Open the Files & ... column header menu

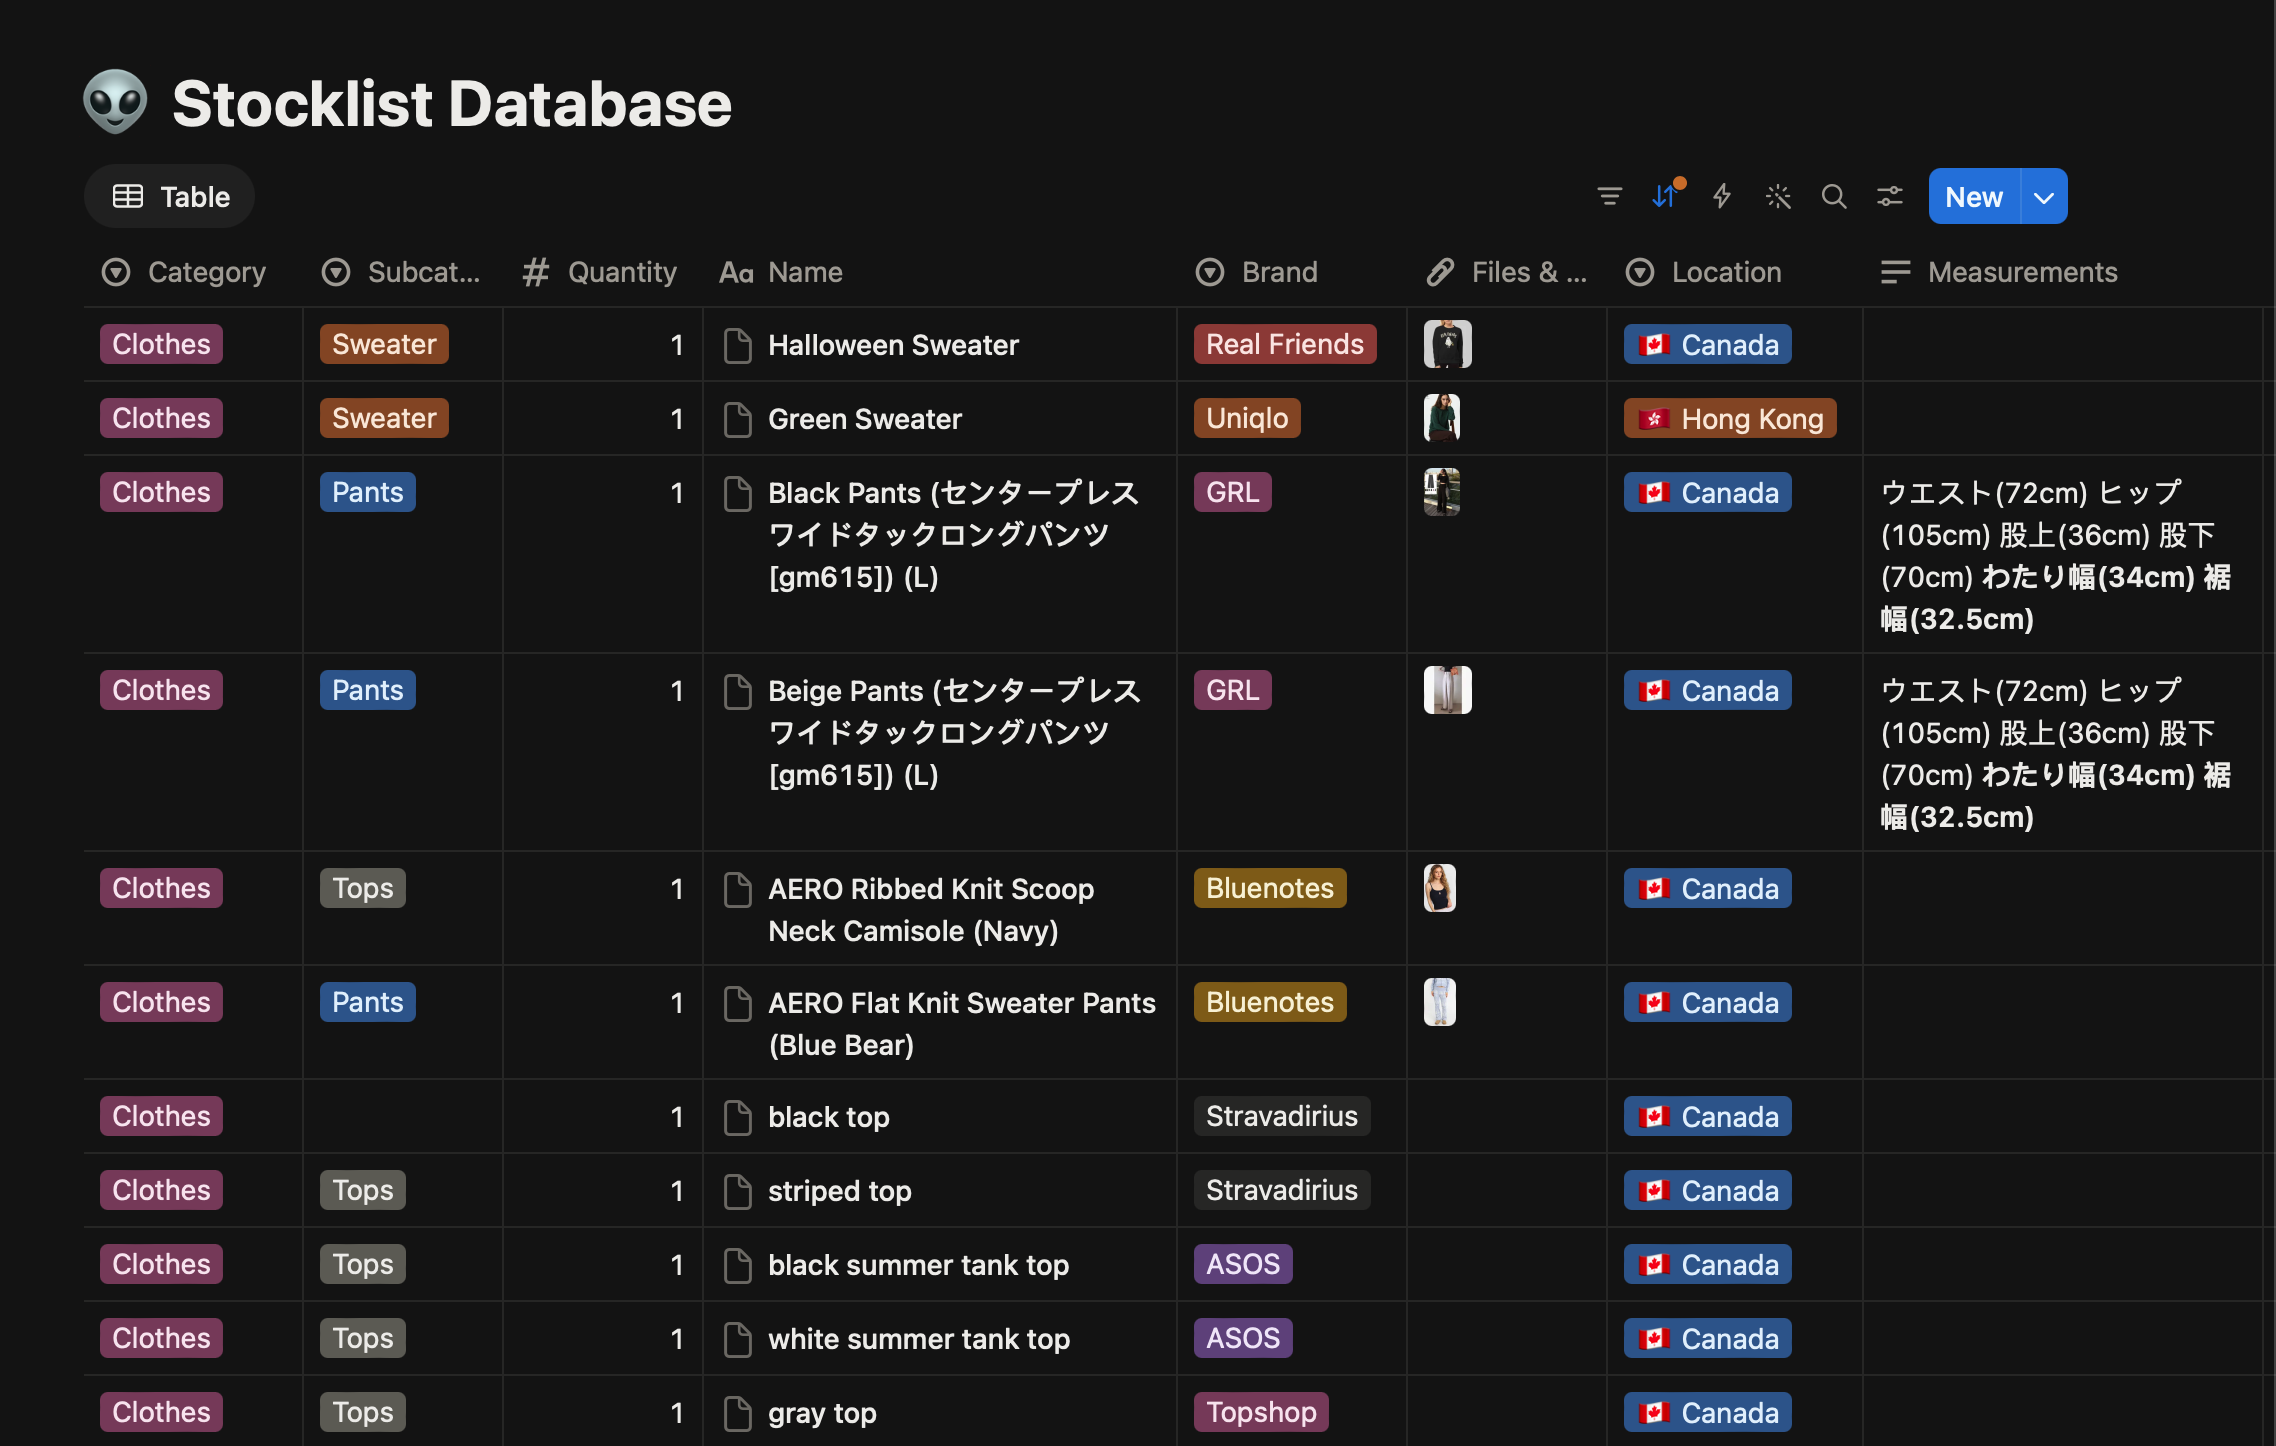pos(1507,272)
